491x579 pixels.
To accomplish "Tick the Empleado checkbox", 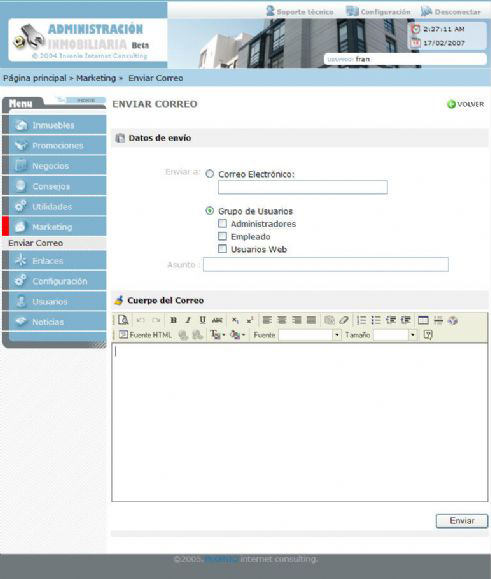I will click(222, 236).
